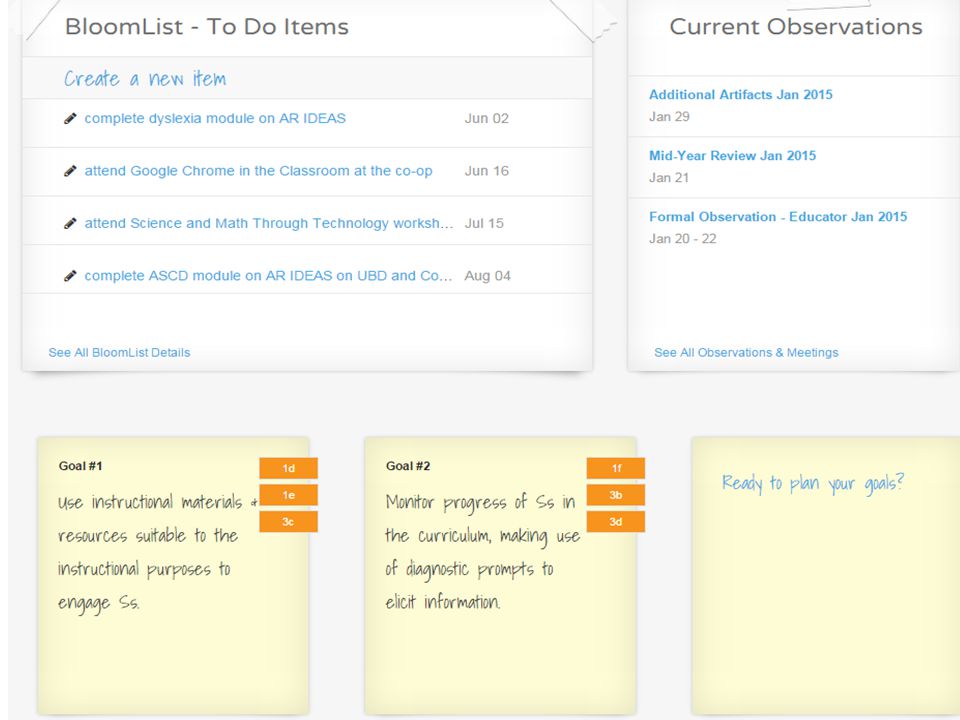Click the orange 3d tag on Goal #2
This screenshot has width=960, height=720.
(x=616, y=522)
